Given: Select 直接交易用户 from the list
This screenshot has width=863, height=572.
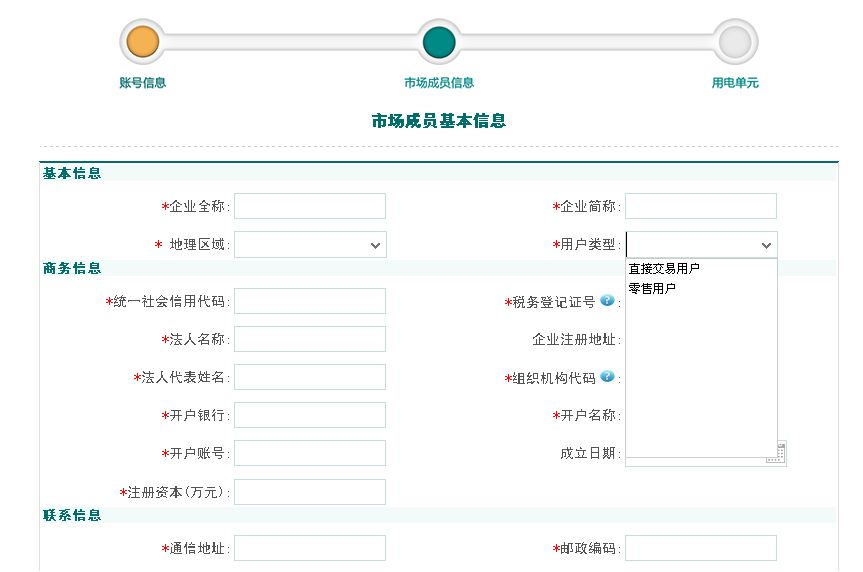Looking at the screenshot, I should [664, 269].
